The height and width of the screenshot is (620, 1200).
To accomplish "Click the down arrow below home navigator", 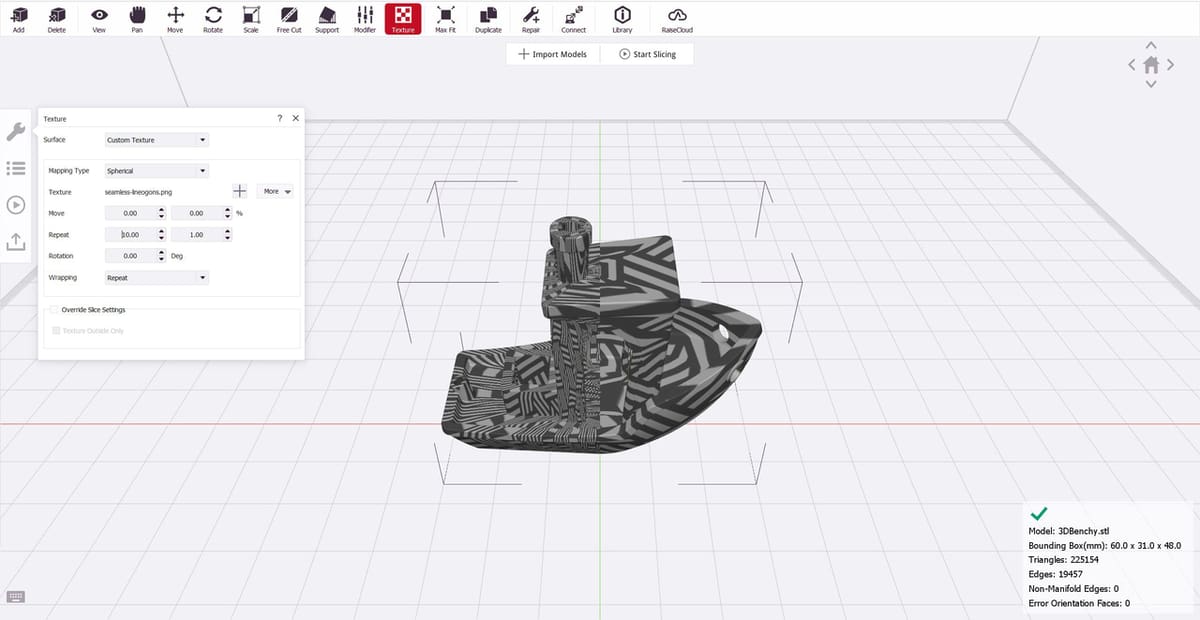I will (1151, 84).
